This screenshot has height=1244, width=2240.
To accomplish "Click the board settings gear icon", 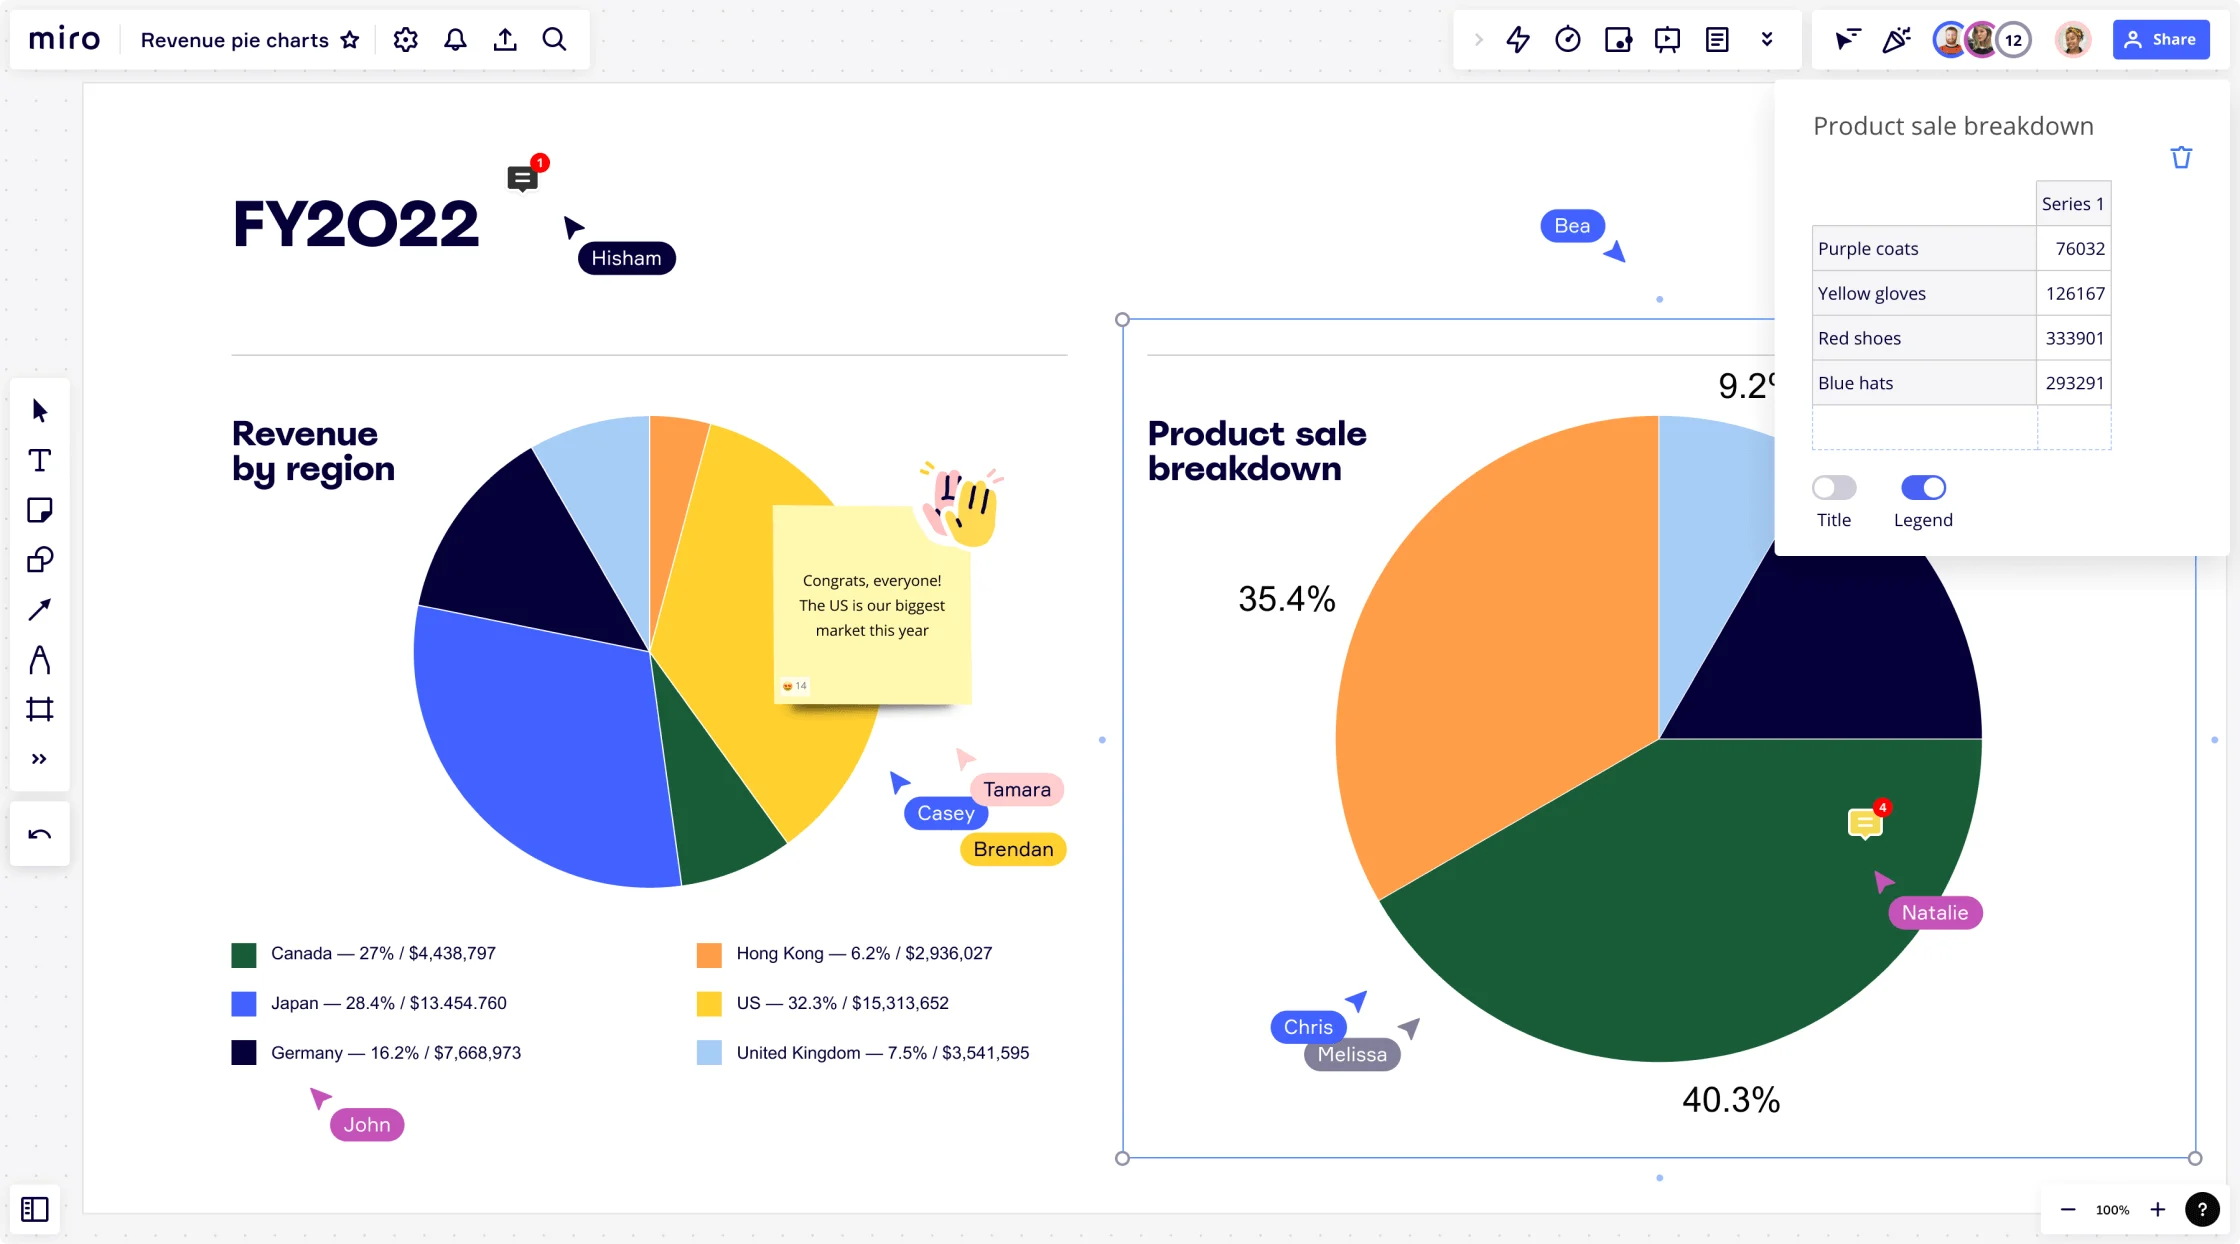I will (406, 38).
